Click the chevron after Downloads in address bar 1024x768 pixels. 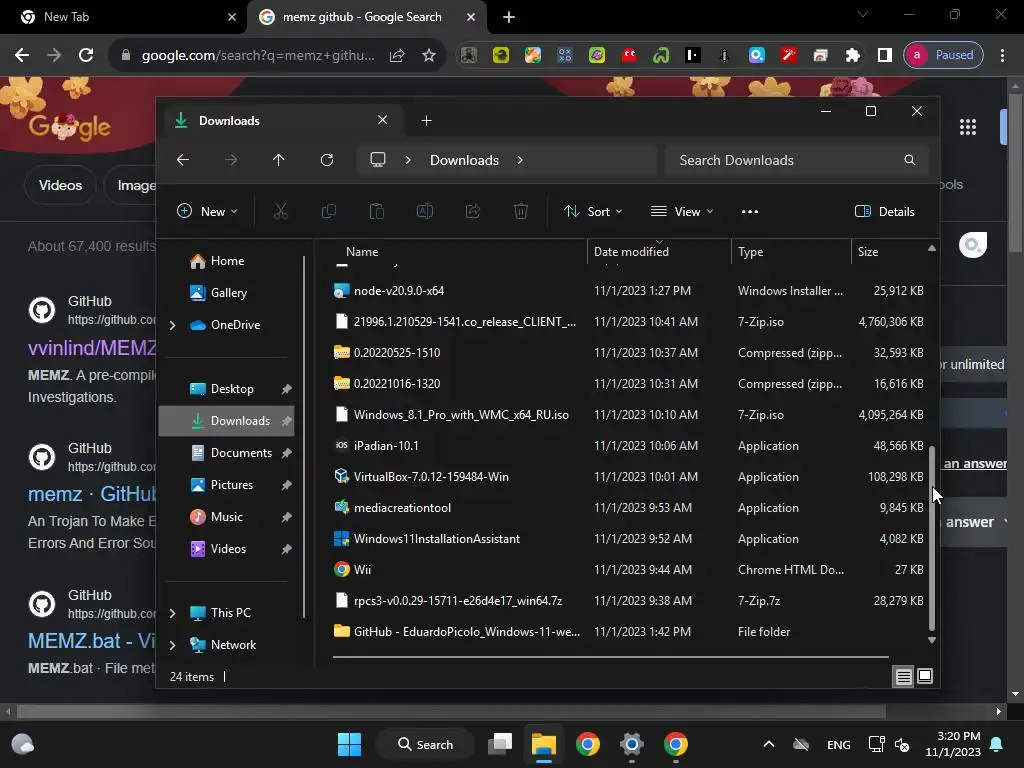(520, 160)
